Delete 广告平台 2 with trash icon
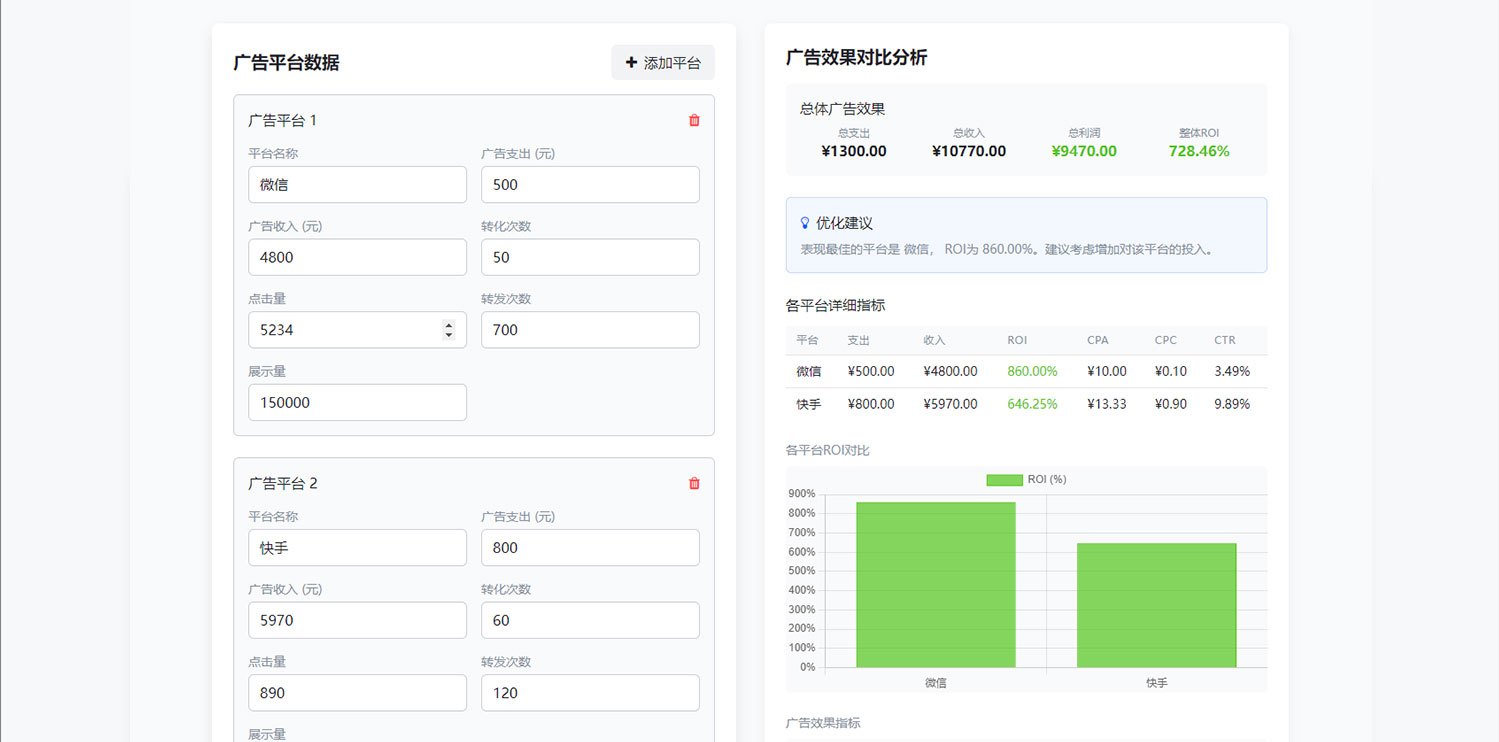The image size is (1499, 742). [x=694, y=483]
